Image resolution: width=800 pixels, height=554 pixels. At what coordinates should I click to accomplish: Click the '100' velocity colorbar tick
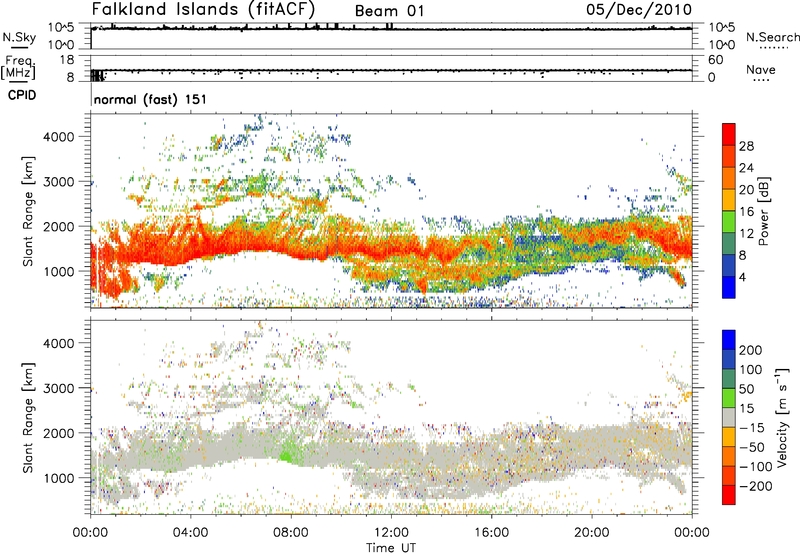[x=751, y=369]
